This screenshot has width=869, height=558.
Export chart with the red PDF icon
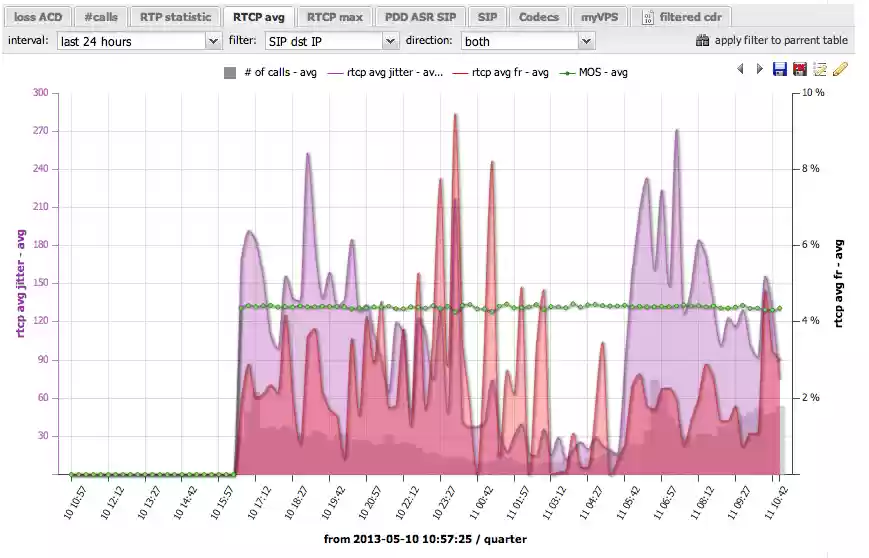click(x=800, y=69)
